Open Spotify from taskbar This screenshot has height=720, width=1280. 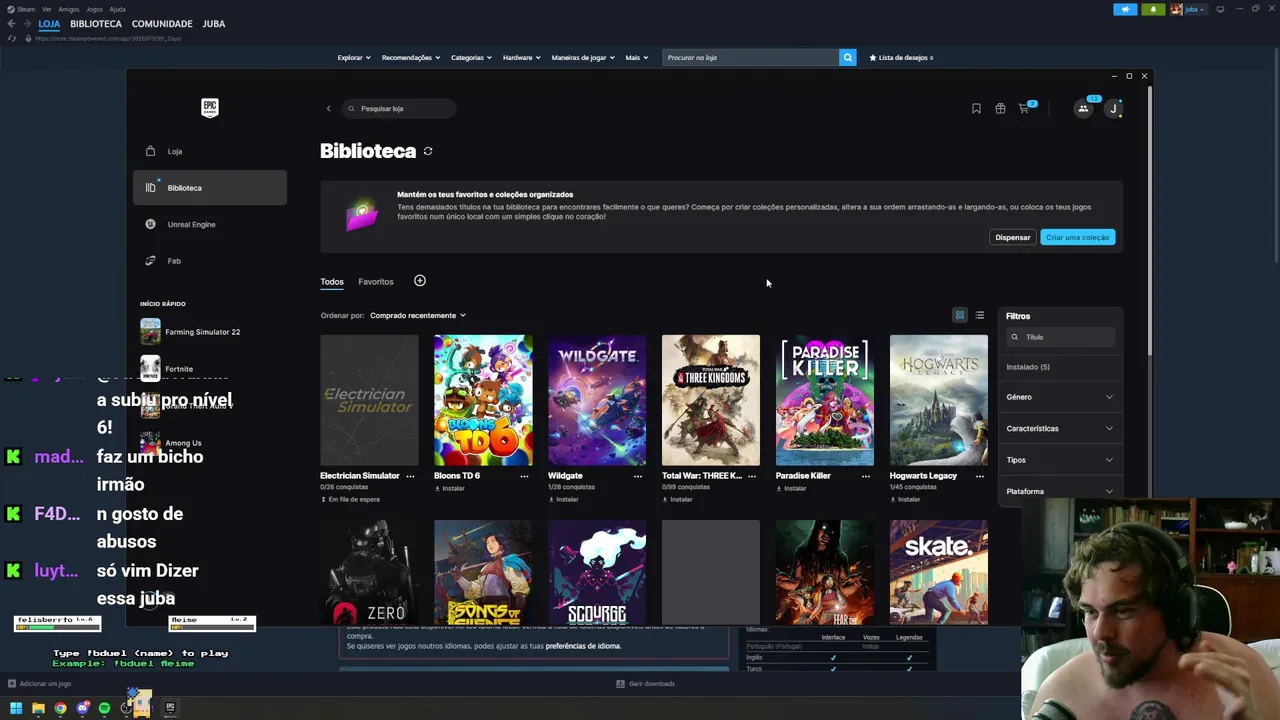click(x=104, y=708)
